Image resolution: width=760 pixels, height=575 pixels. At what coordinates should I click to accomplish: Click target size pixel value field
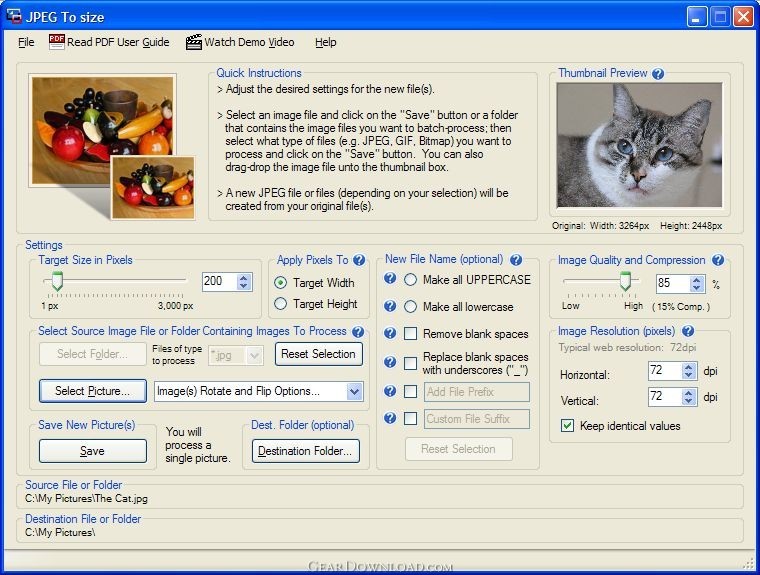(x=220, y=281)
